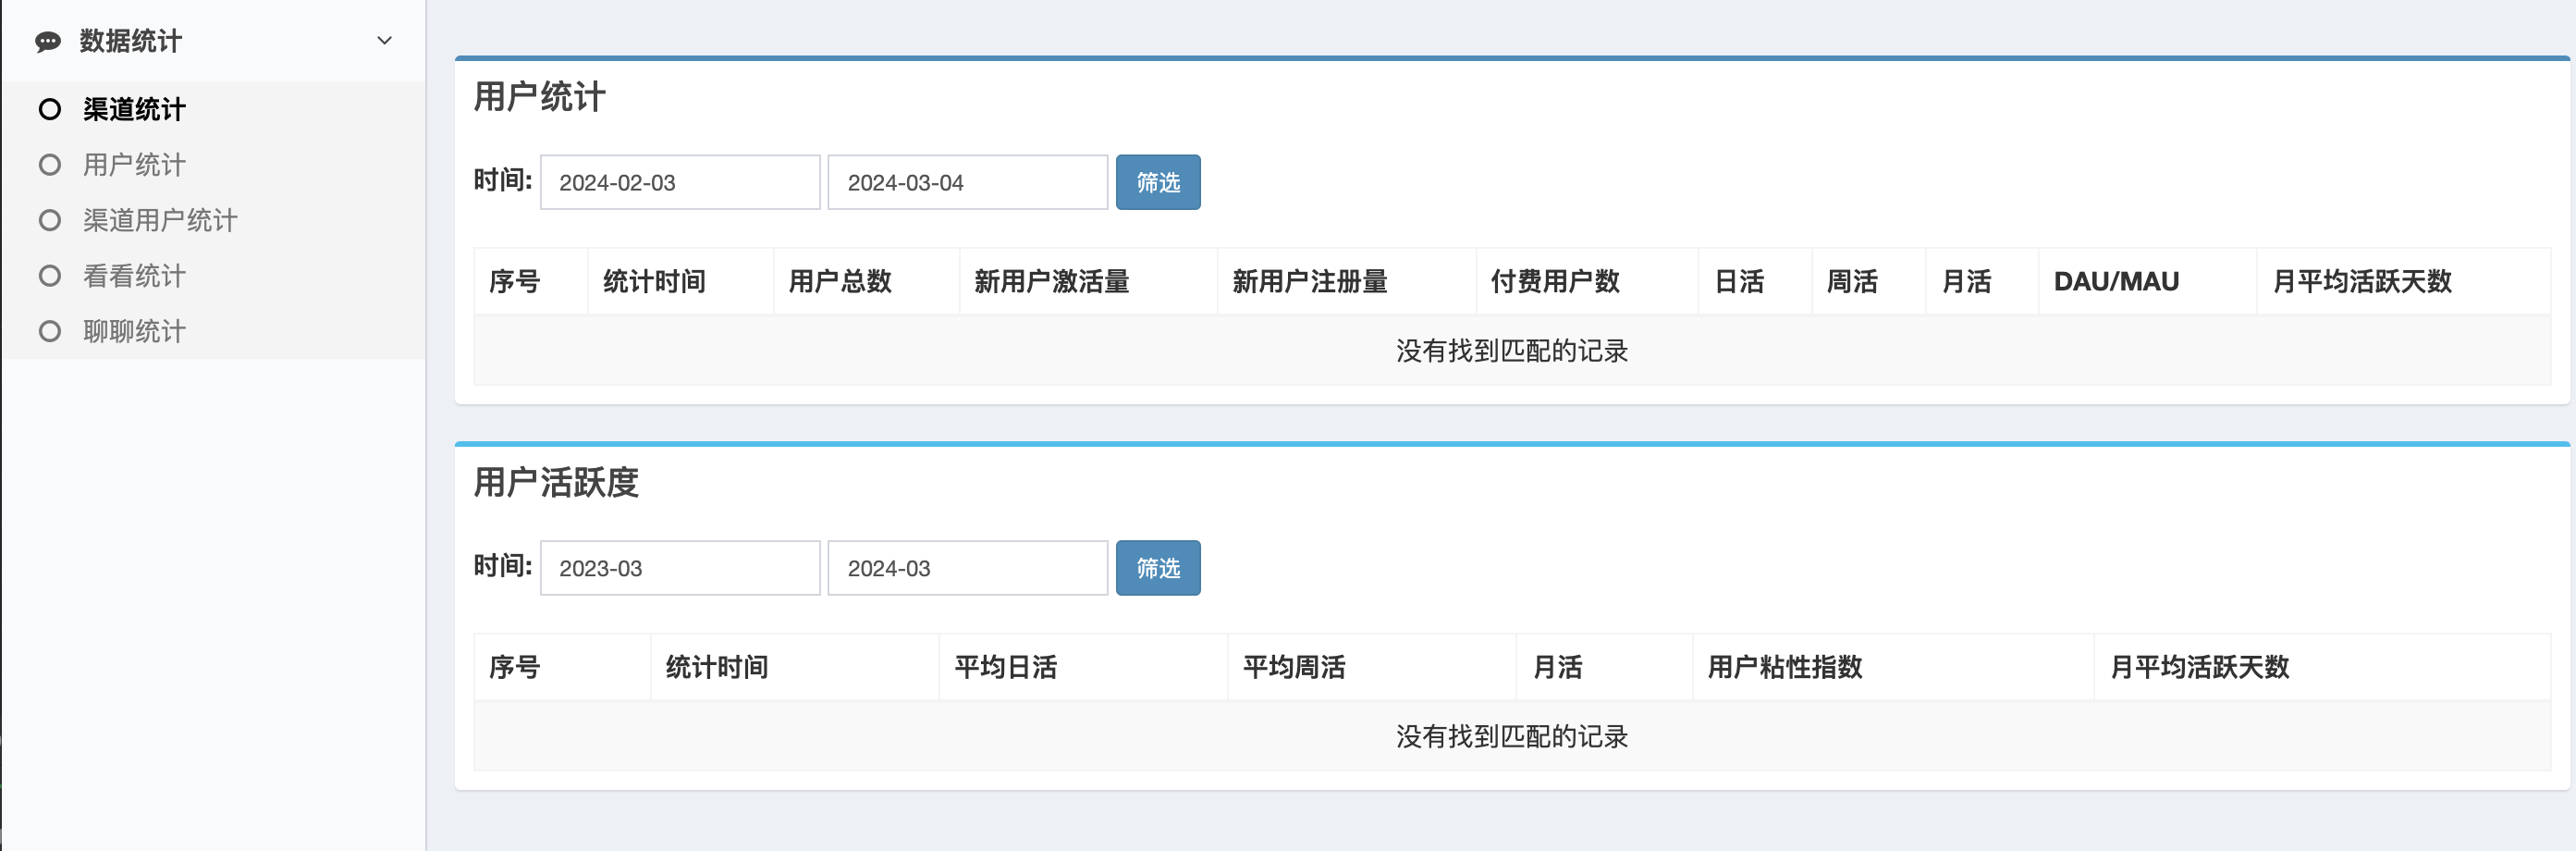Viewport: 2576px width, 851px height.
Task: Click 没有找到匹配的记录 in 用户活跃度 table
Action: [1512, 737]
